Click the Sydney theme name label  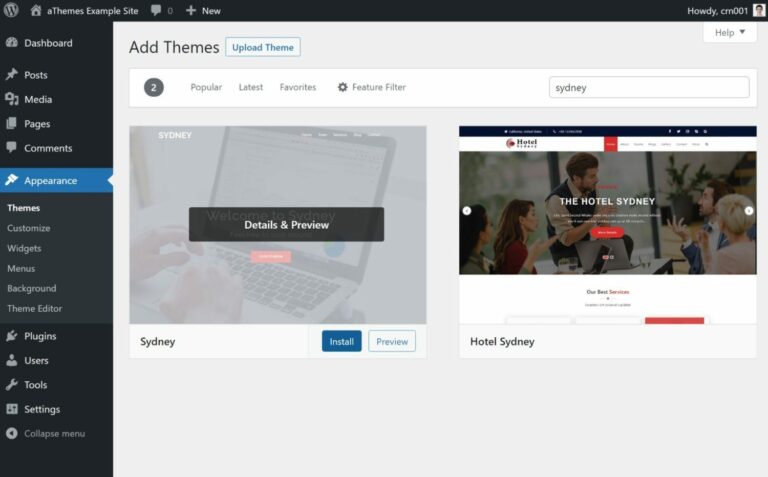(x=157, y=341)
